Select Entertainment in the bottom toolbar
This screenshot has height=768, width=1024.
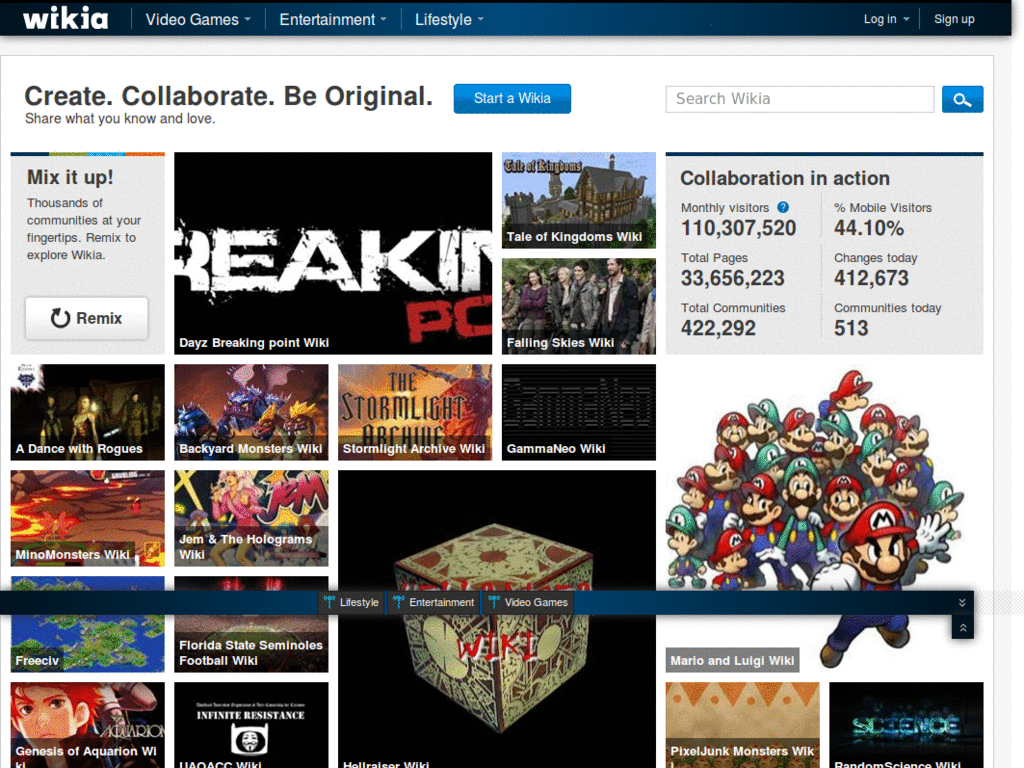[x=434, y=602]
